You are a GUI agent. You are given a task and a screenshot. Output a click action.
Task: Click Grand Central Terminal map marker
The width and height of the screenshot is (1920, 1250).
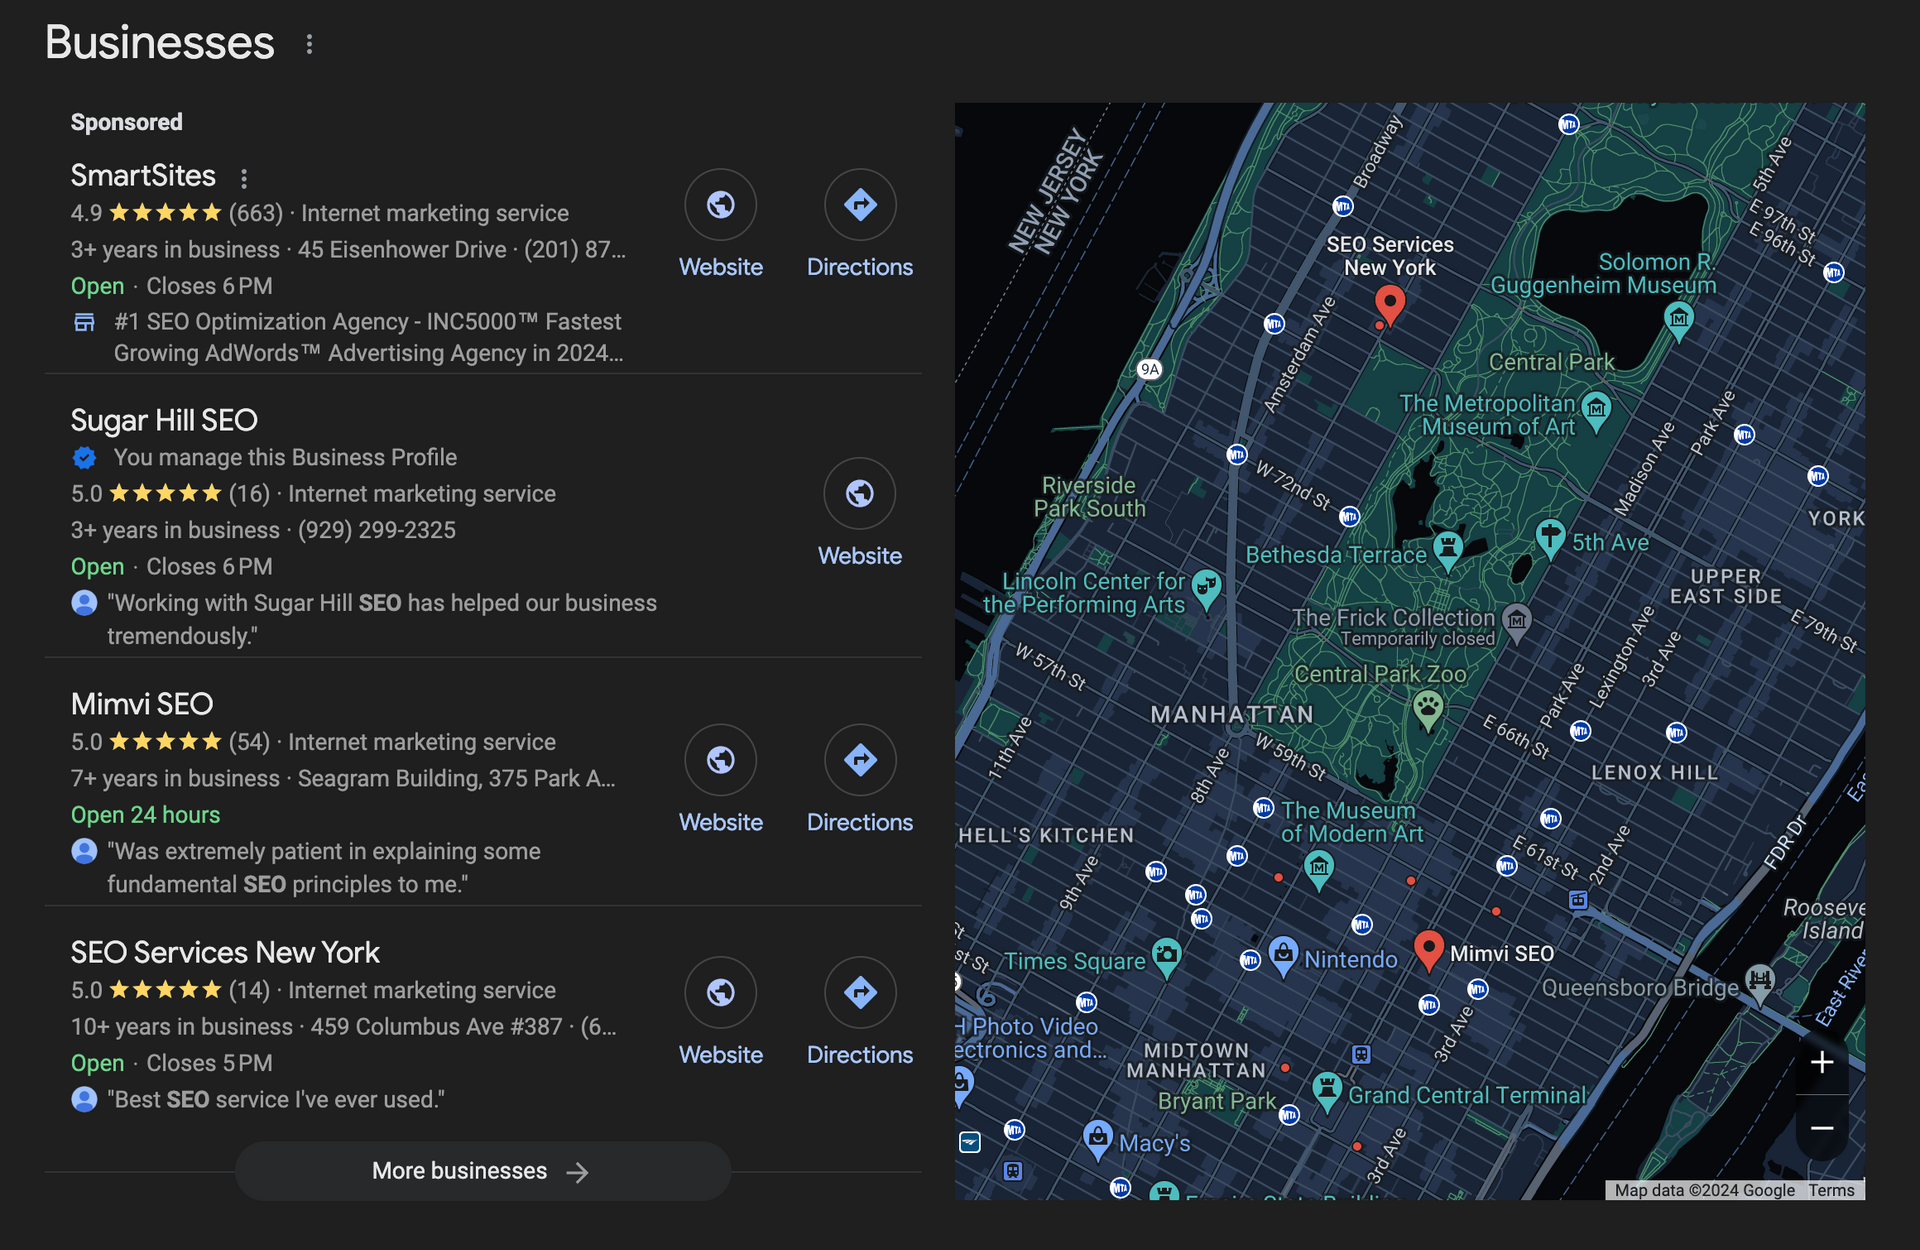pyautogui.click(x=1327, y=1088)
